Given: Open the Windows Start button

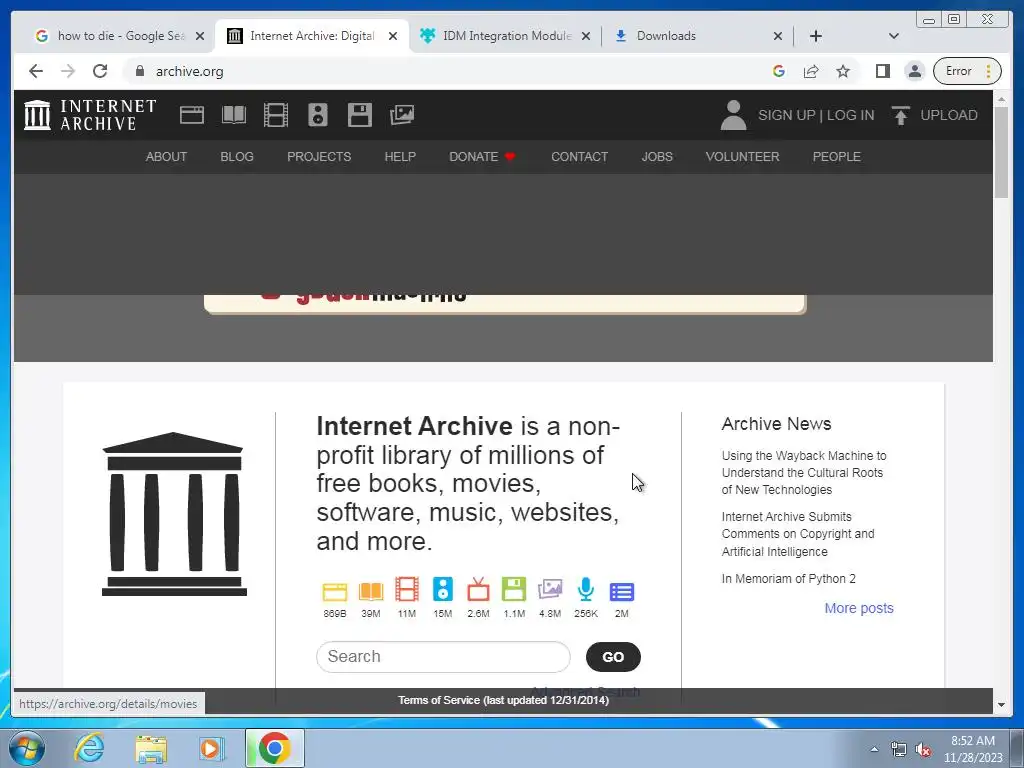Looking at the screenshot, I should (27, 748).
